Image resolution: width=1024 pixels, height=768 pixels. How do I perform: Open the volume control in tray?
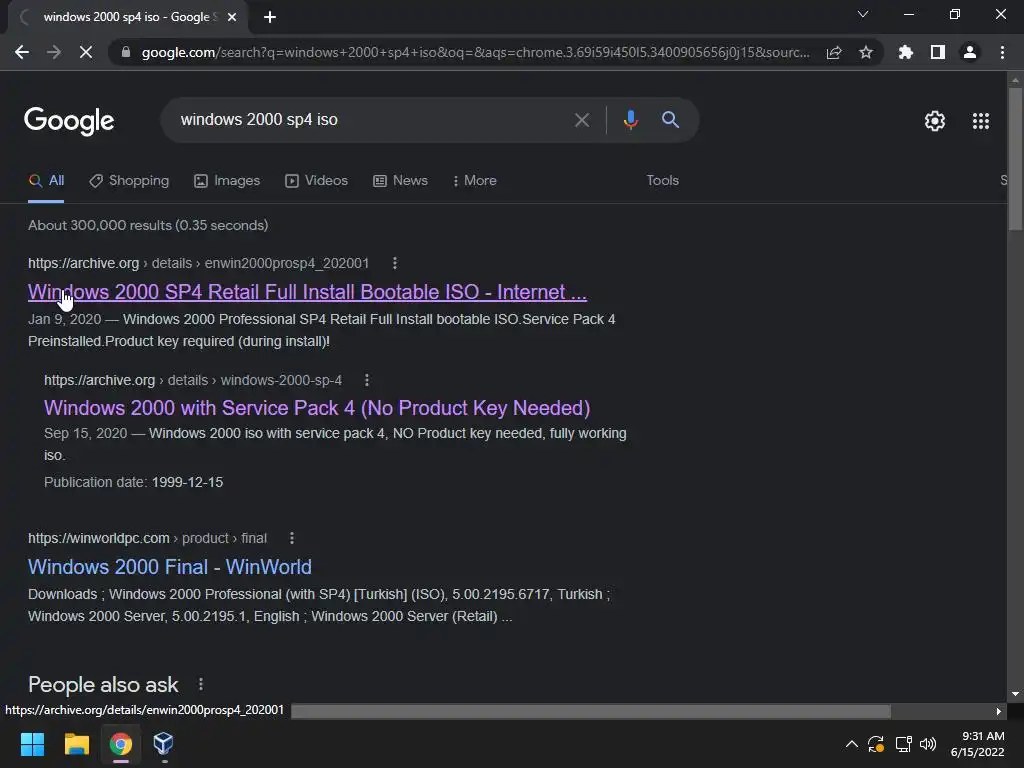[x=927, y=744]
